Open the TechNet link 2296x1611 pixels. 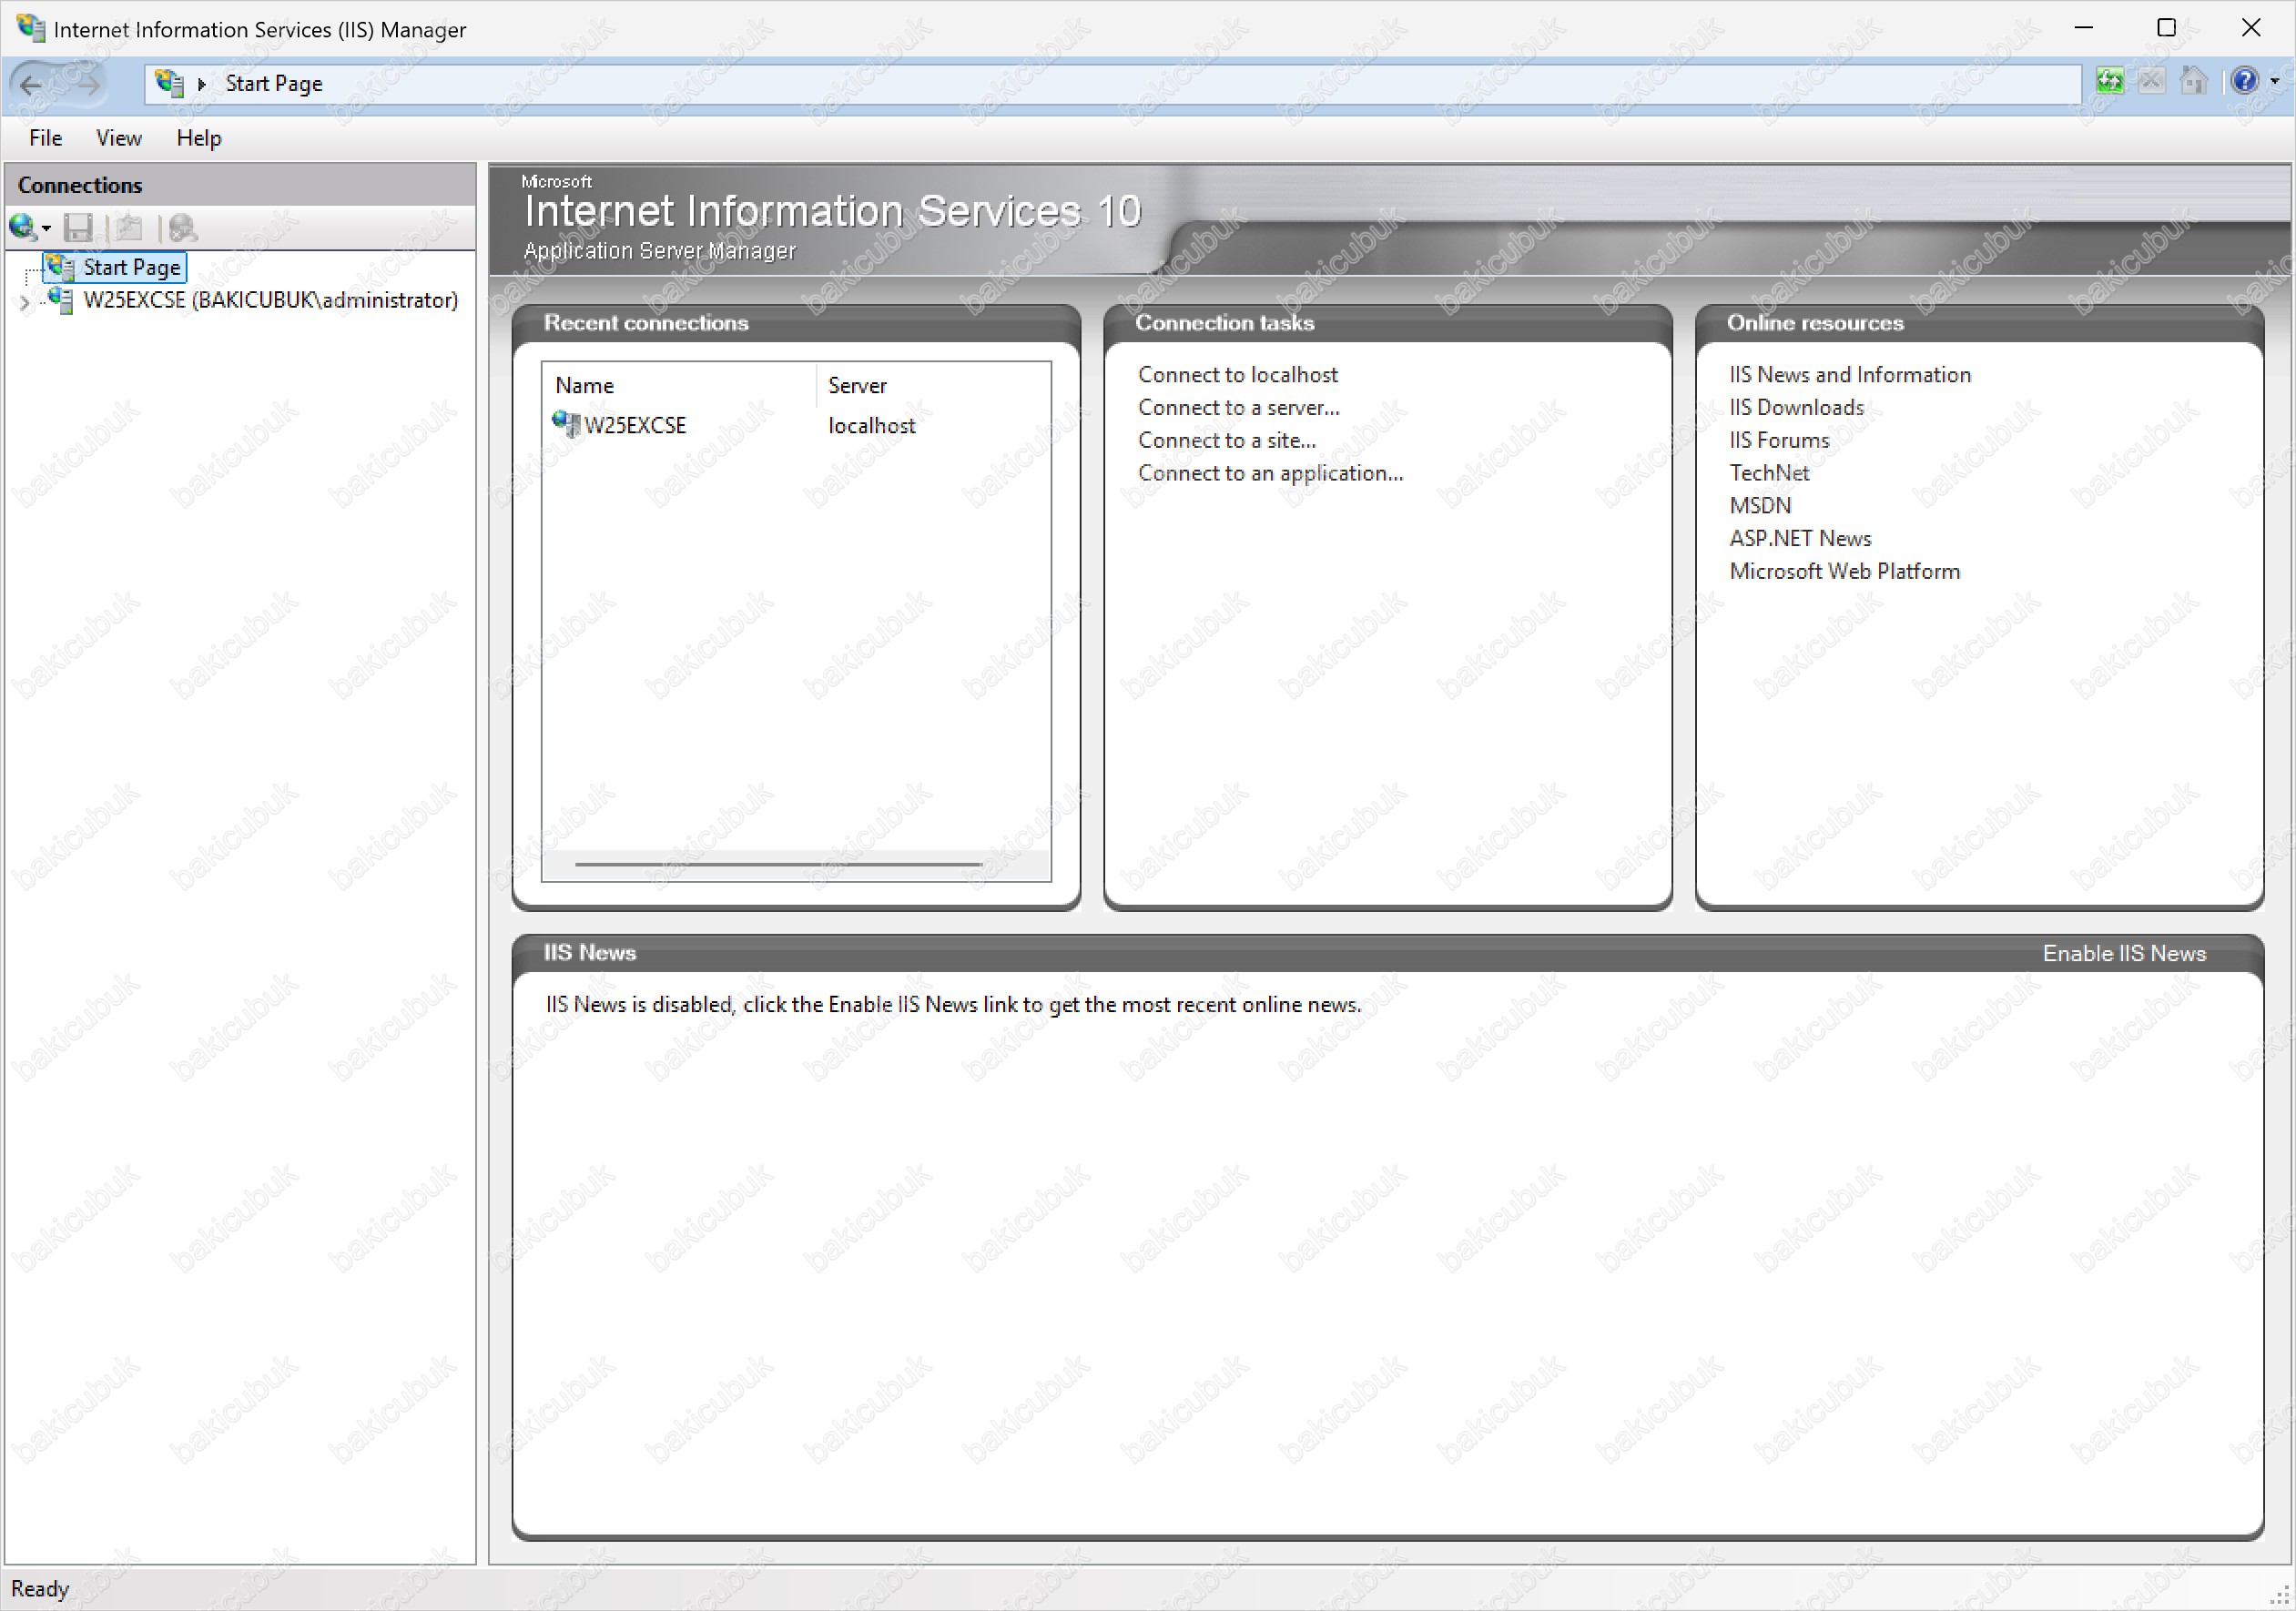click(x=1769, y=473)
